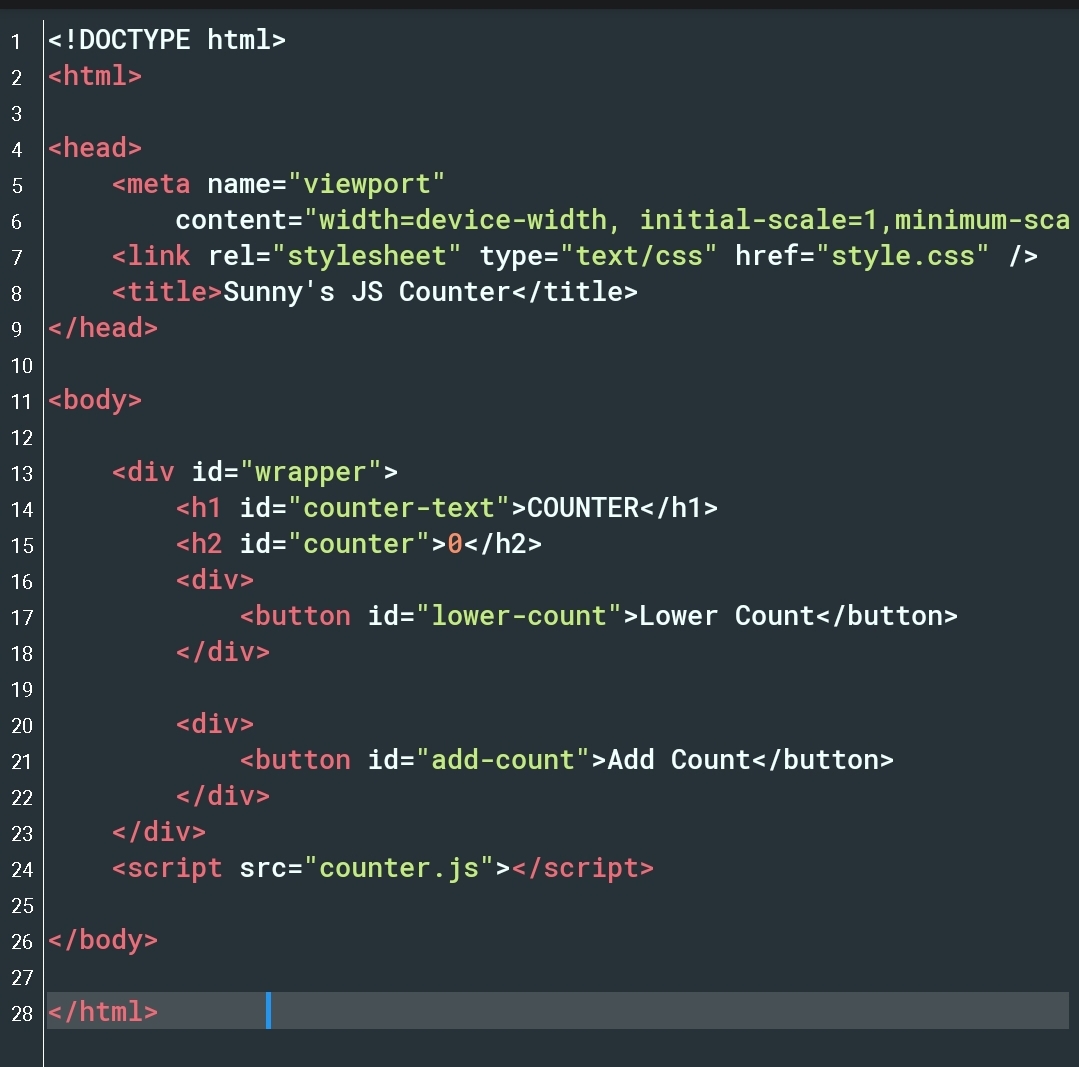The width and height of the screenshot is (1079, 1067).
Task: Click the closing head tag
Action: [x=103, y=327]
